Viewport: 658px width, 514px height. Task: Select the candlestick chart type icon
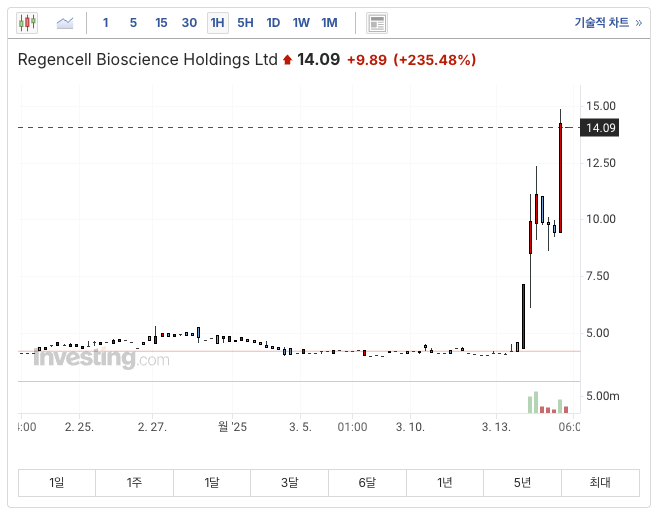27,23
